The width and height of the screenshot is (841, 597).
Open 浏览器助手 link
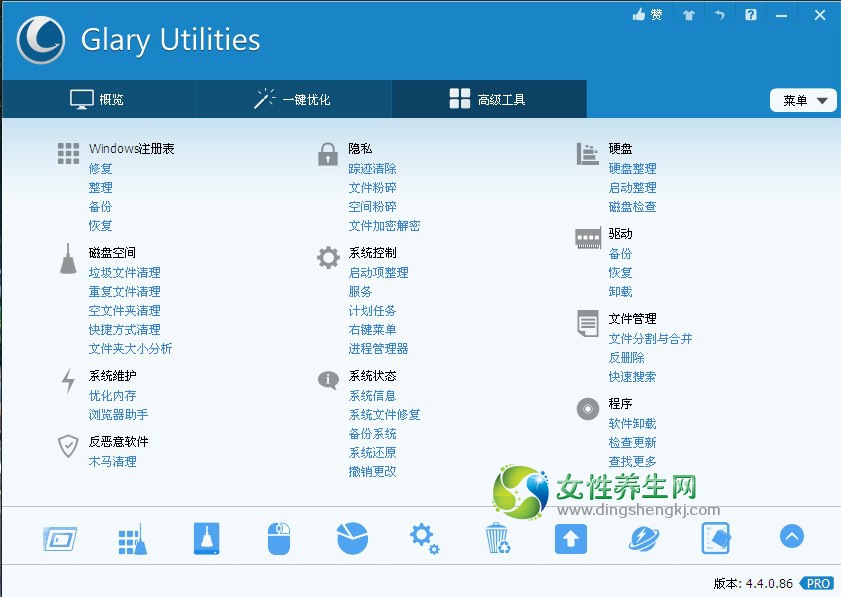(x=119, y=415)
